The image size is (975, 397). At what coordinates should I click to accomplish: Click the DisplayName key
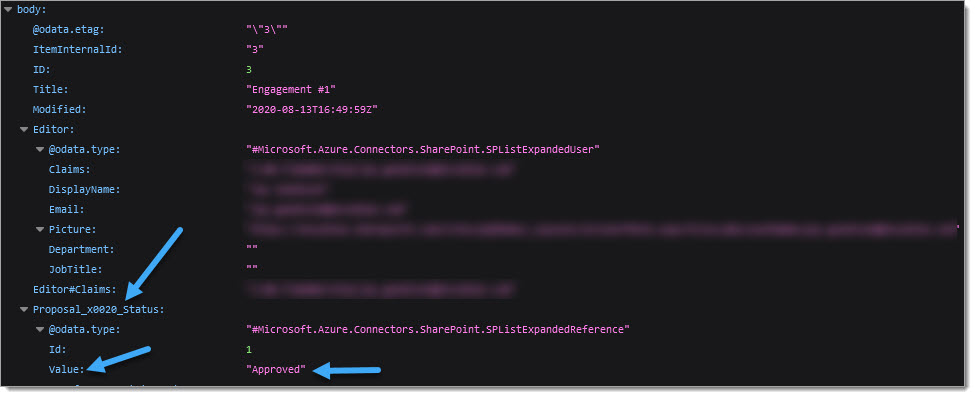click(x=85, y=189)
